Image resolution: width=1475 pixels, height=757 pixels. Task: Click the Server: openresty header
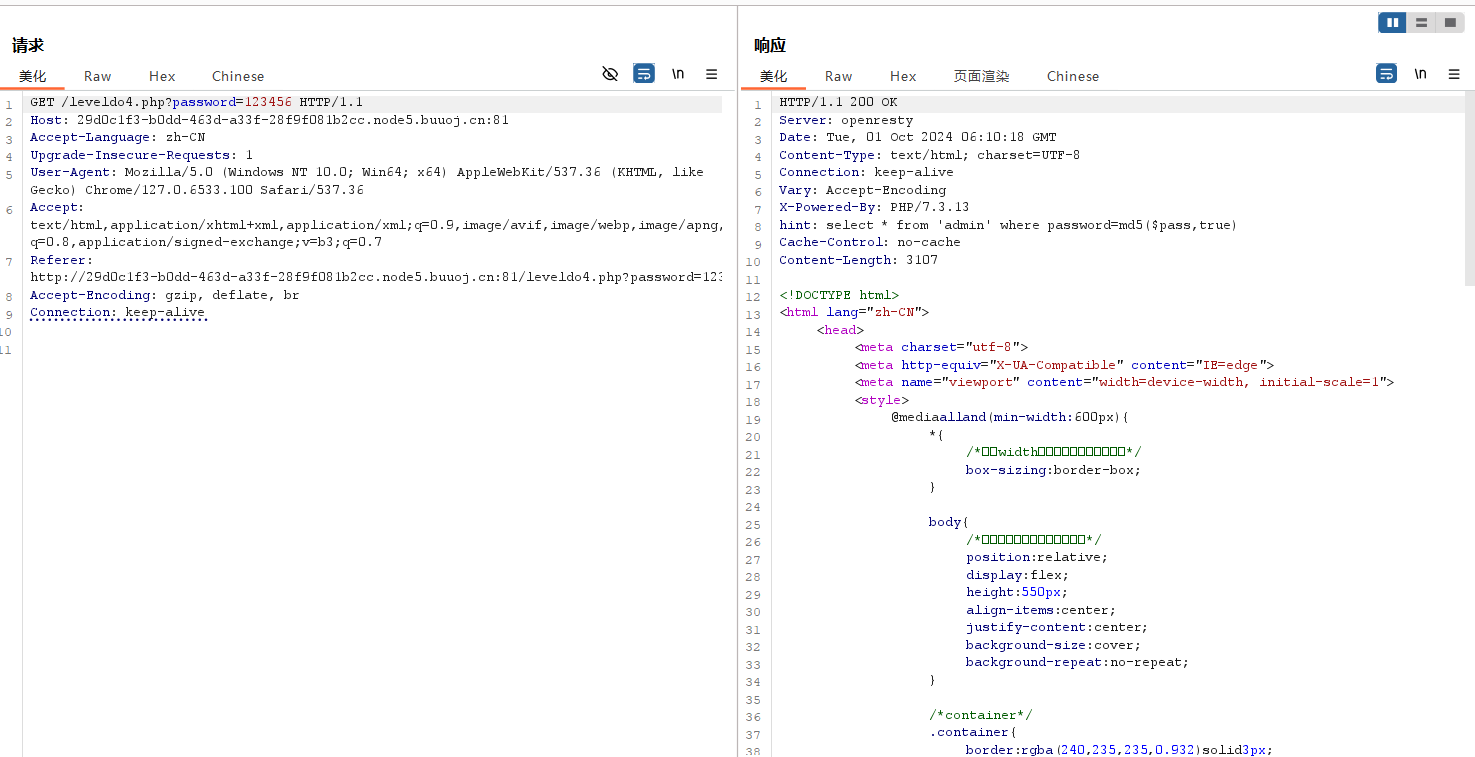coord(846,120)
